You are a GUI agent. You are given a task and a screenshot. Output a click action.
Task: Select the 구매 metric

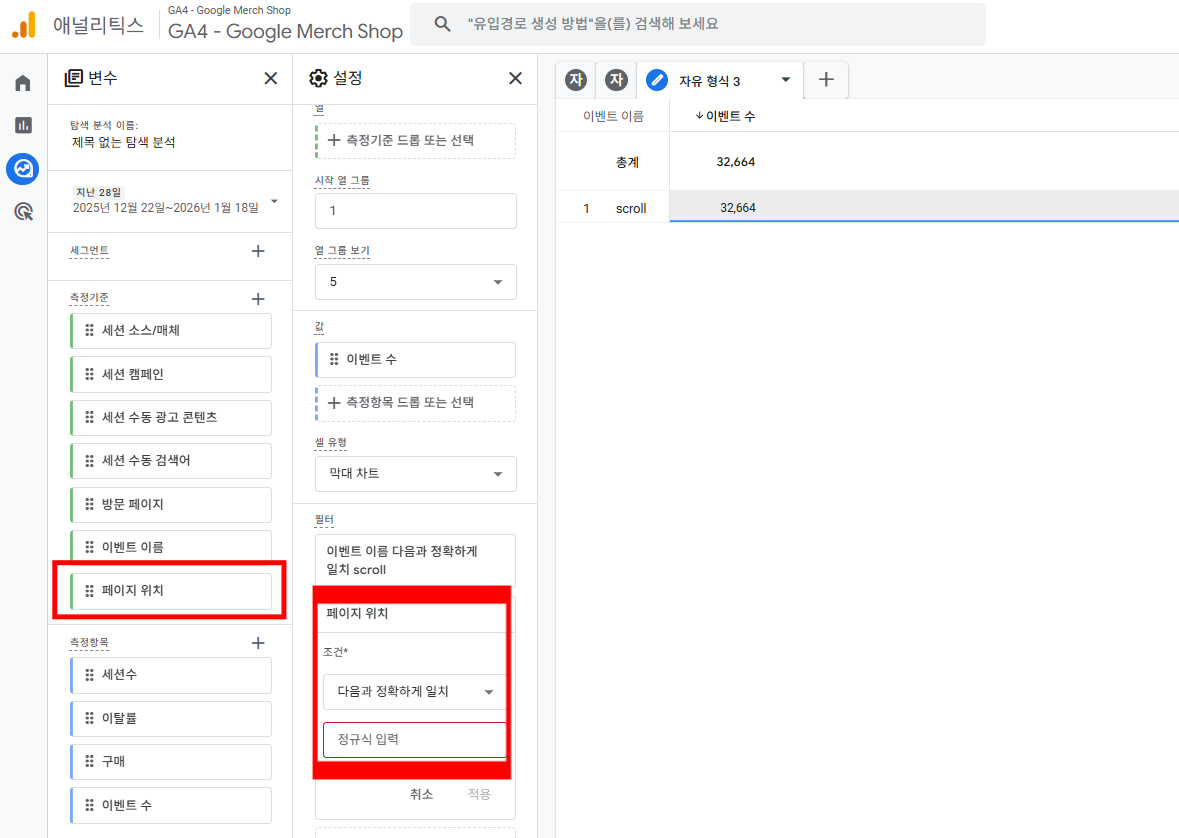coord(171,761)
